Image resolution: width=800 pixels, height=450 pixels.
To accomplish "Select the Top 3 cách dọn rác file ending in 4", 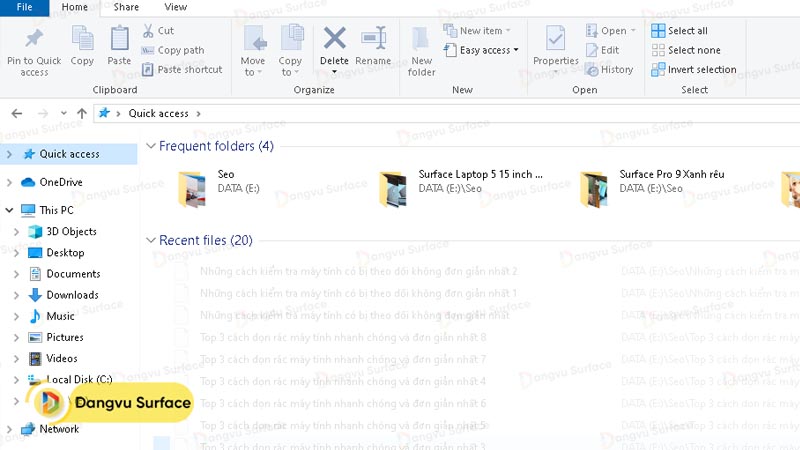I will pos(343,381).
